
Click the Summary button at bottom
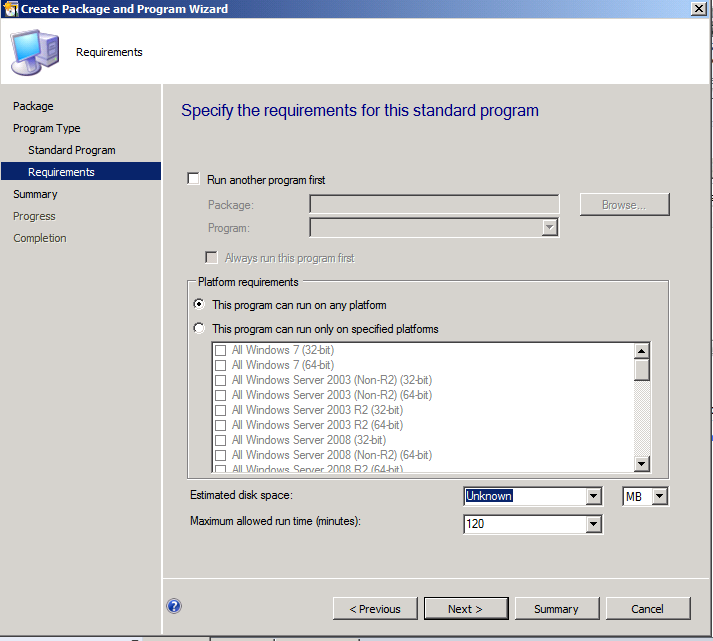coord(557,609)
